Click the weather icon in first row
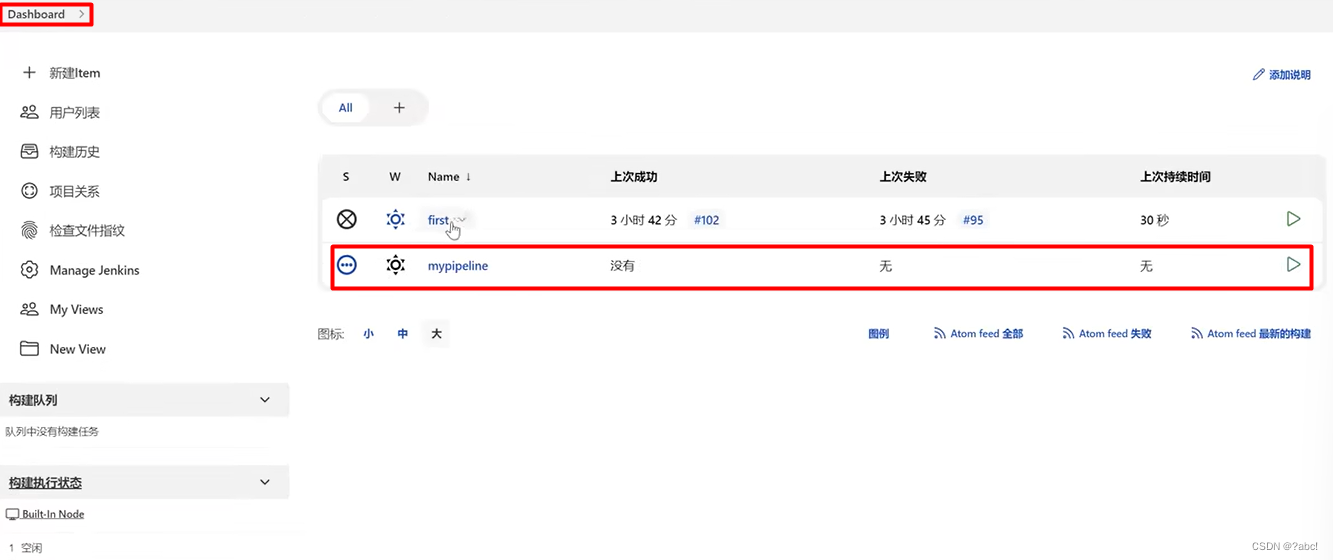 pos(395,219)
